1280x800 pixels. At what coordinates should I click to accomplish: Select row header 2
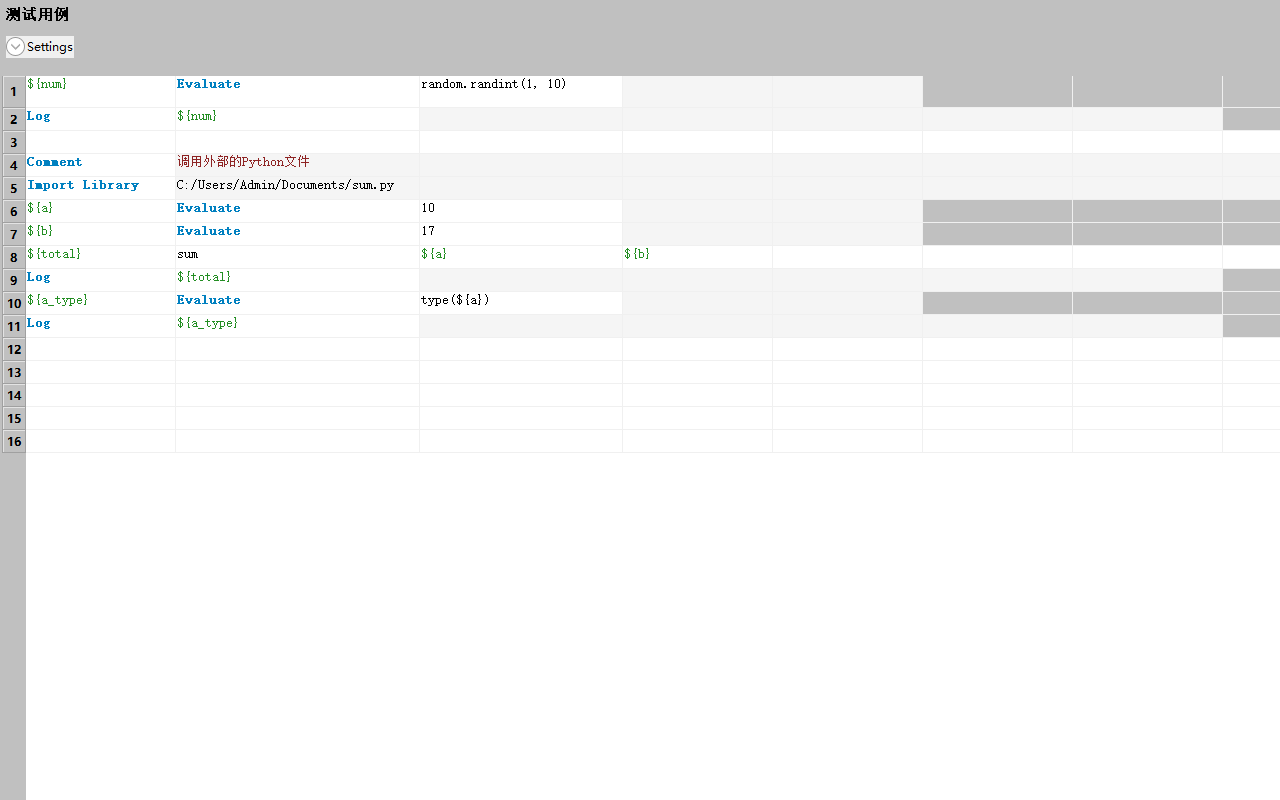14,119
